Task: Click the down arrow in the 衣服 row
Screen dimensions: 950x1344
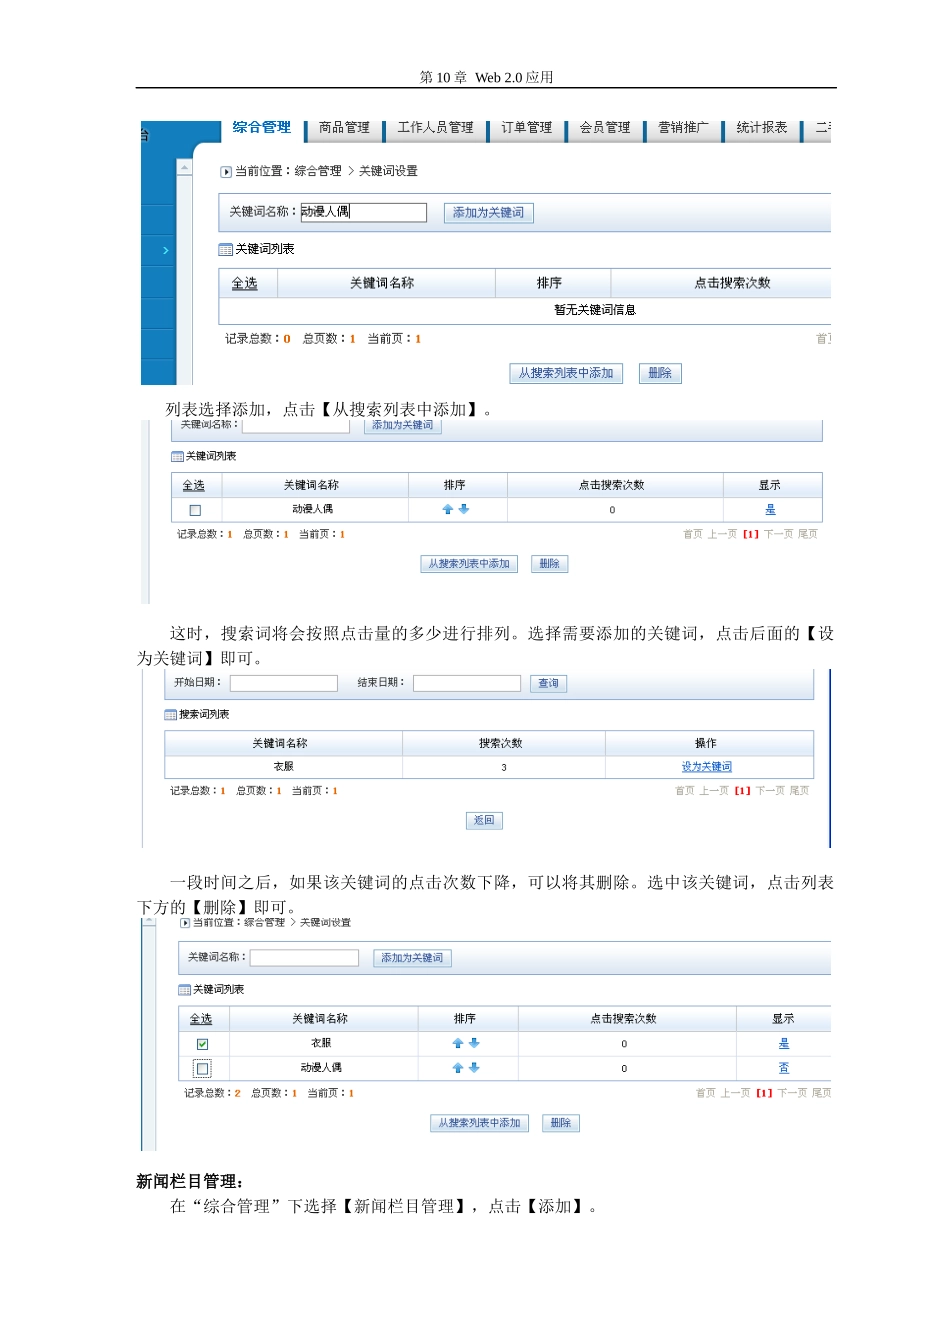Action: pyautogui.click(x=474, y=1043)
